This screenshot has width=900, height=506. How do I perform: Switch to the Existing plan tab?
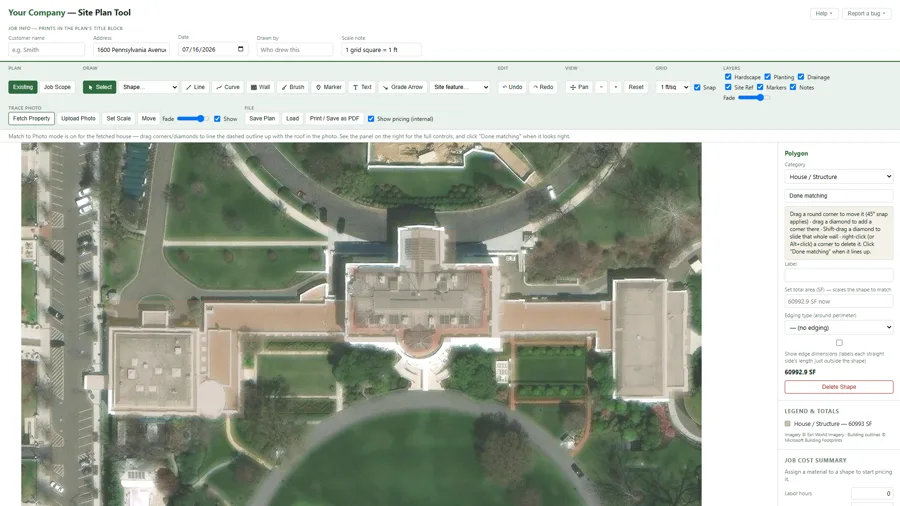(x=23, y=87)
